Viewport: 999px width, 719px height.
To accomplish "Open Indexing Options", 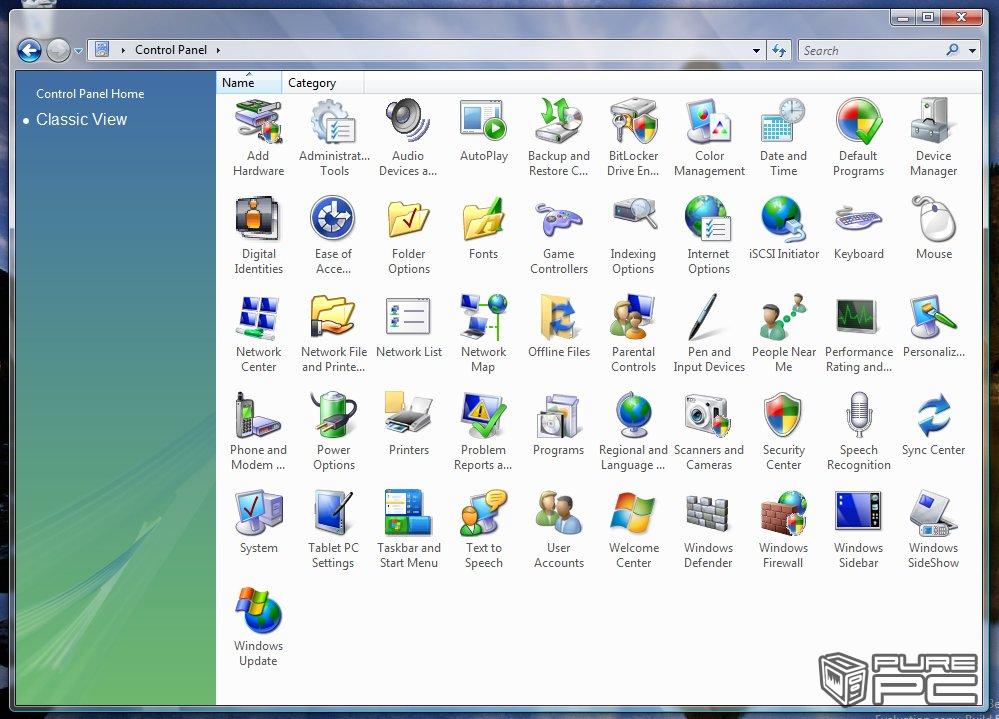I will 633,236.
